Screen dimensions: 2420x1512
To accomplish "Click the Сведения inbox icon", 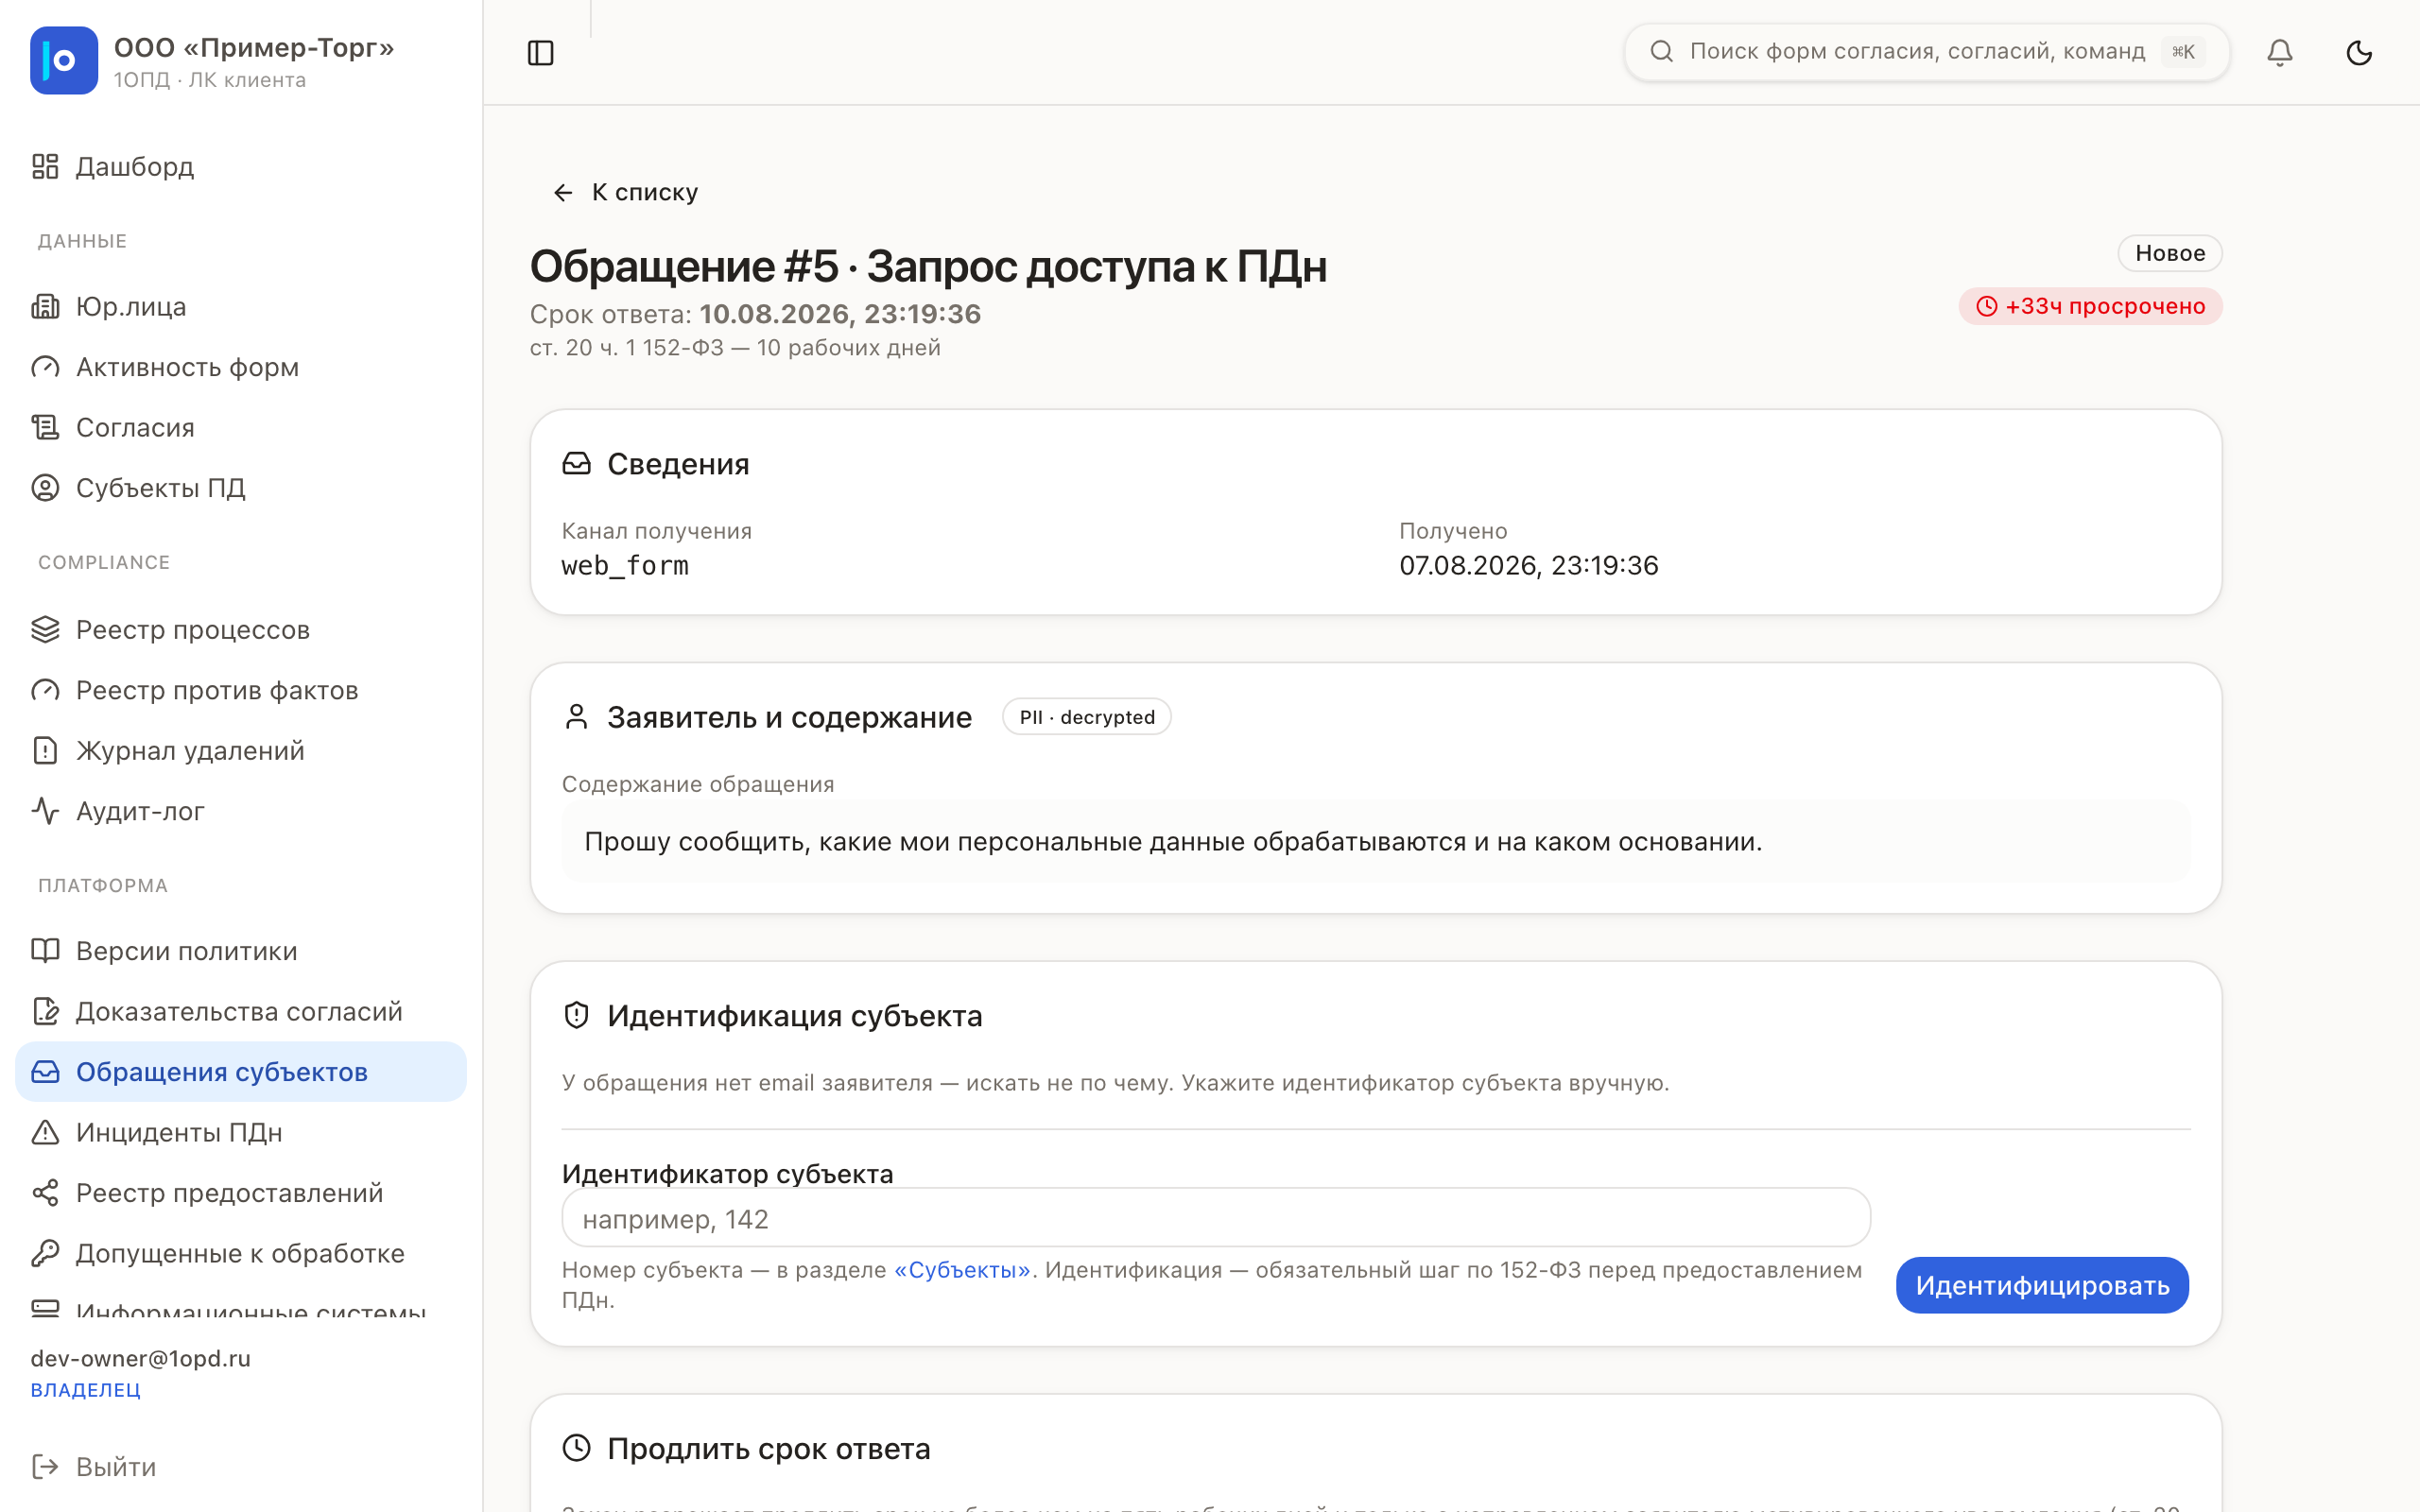I will click(577, 463).
